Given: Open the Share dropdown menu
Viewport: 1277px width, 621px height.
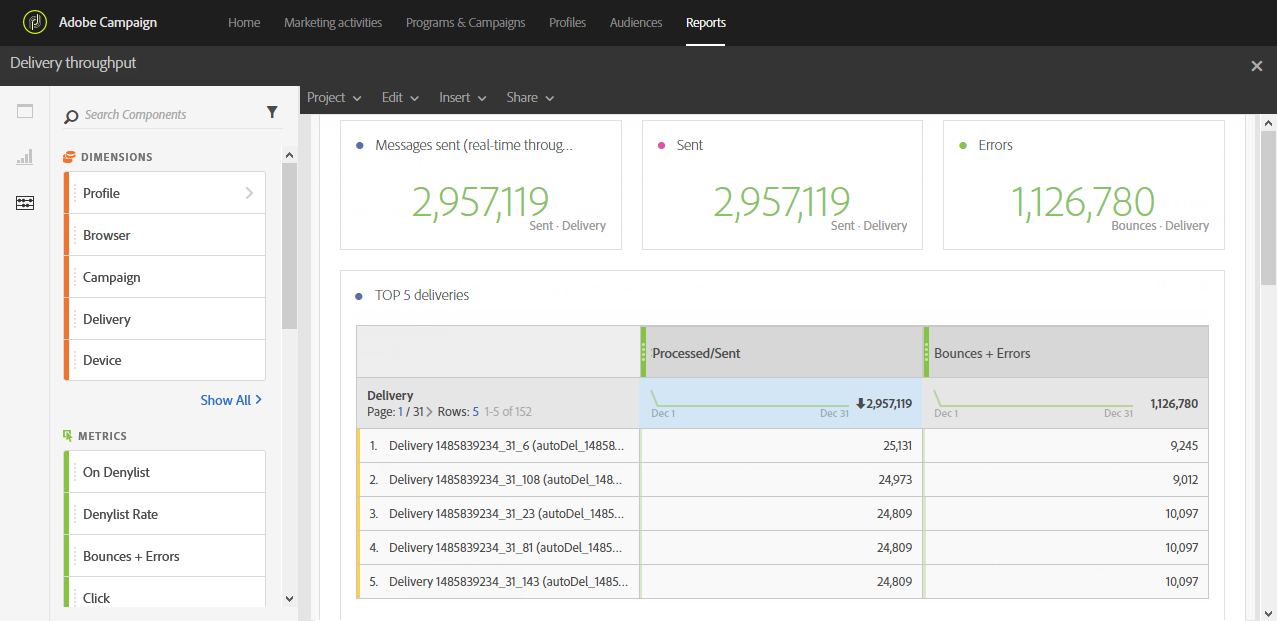Looking at the screenshot, I should pyautogui.click(x=530, y=97).
